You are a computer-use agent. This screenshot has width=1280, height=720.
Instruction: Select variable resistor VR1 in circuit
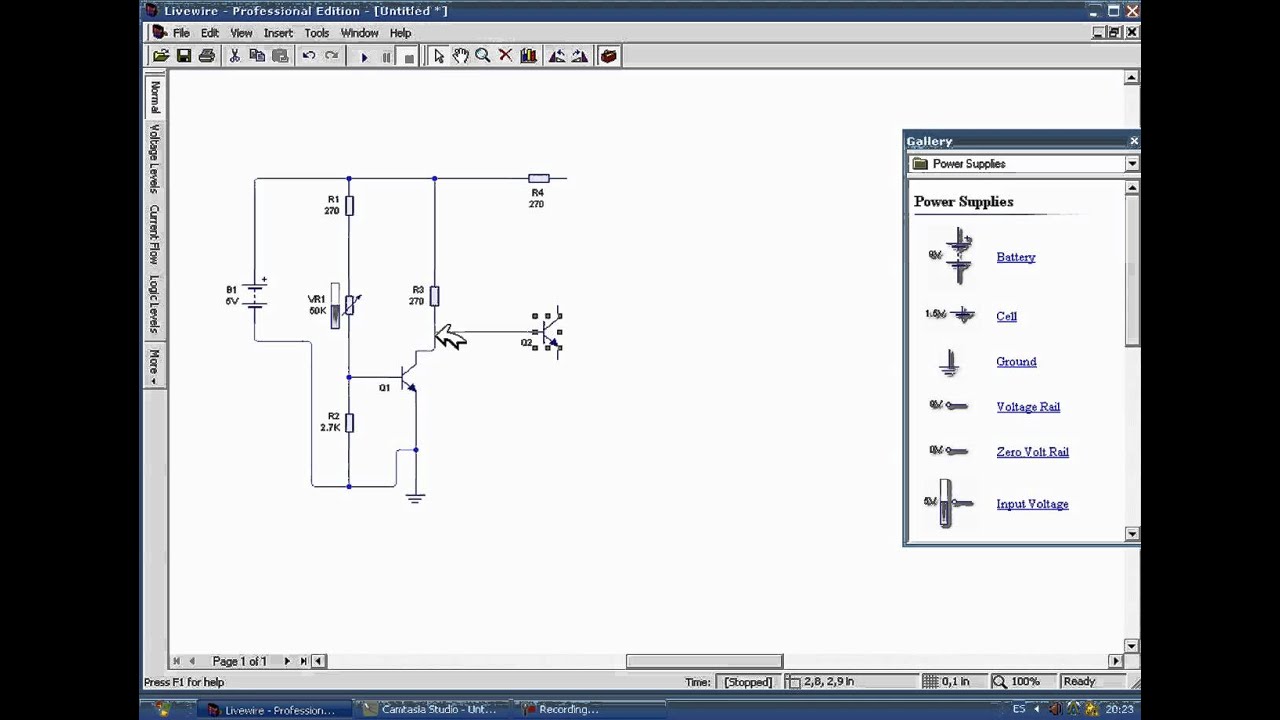coord(347,304)
